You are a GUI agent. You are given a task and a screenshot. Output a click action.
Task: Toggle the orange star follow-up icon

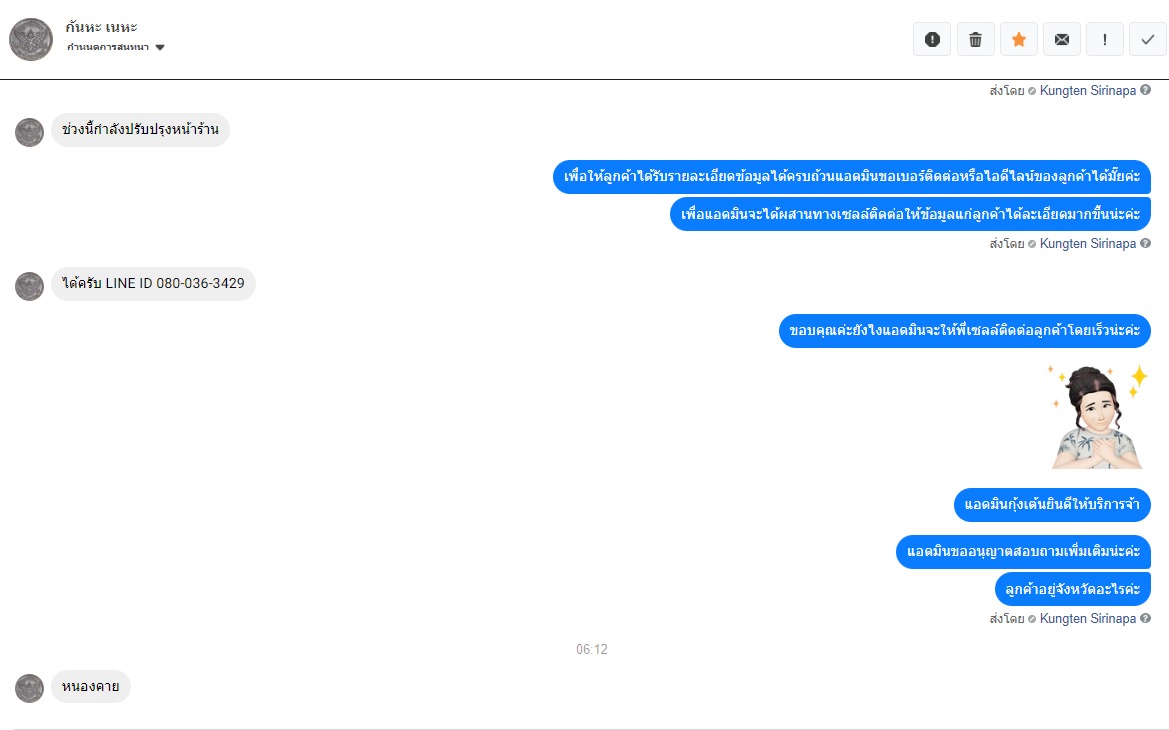point(1018,40)
